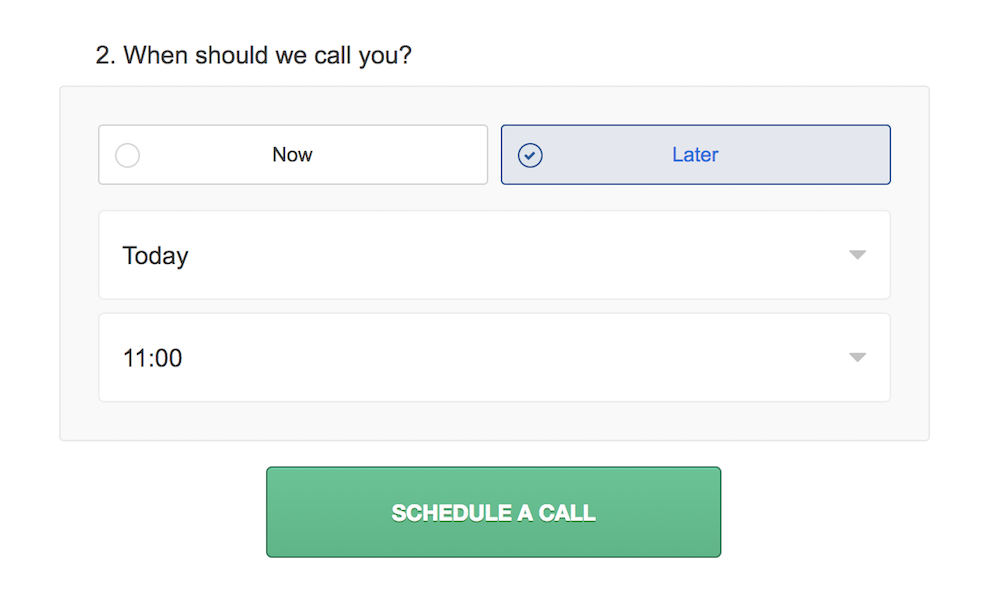The width and height of the screenshot is (1000, 589).
Task: Click the "Now" text label
Action: pyautogui.click(x=293, y=155)
